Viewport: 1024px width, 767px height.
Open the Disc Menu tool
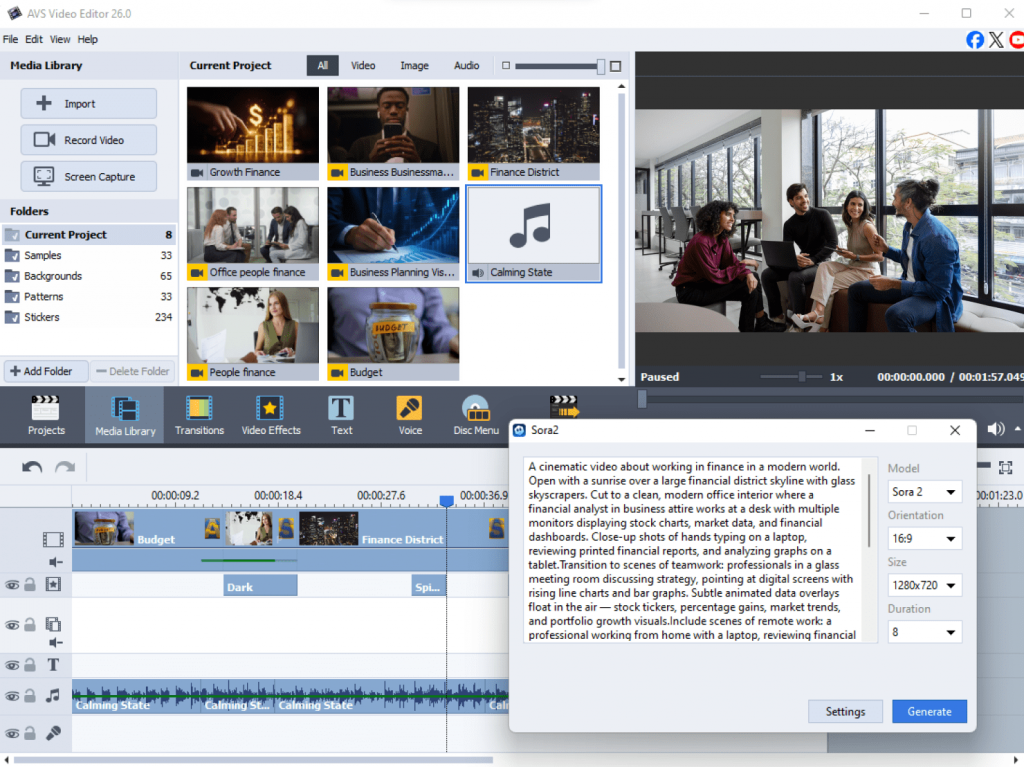tap(476, 415)
